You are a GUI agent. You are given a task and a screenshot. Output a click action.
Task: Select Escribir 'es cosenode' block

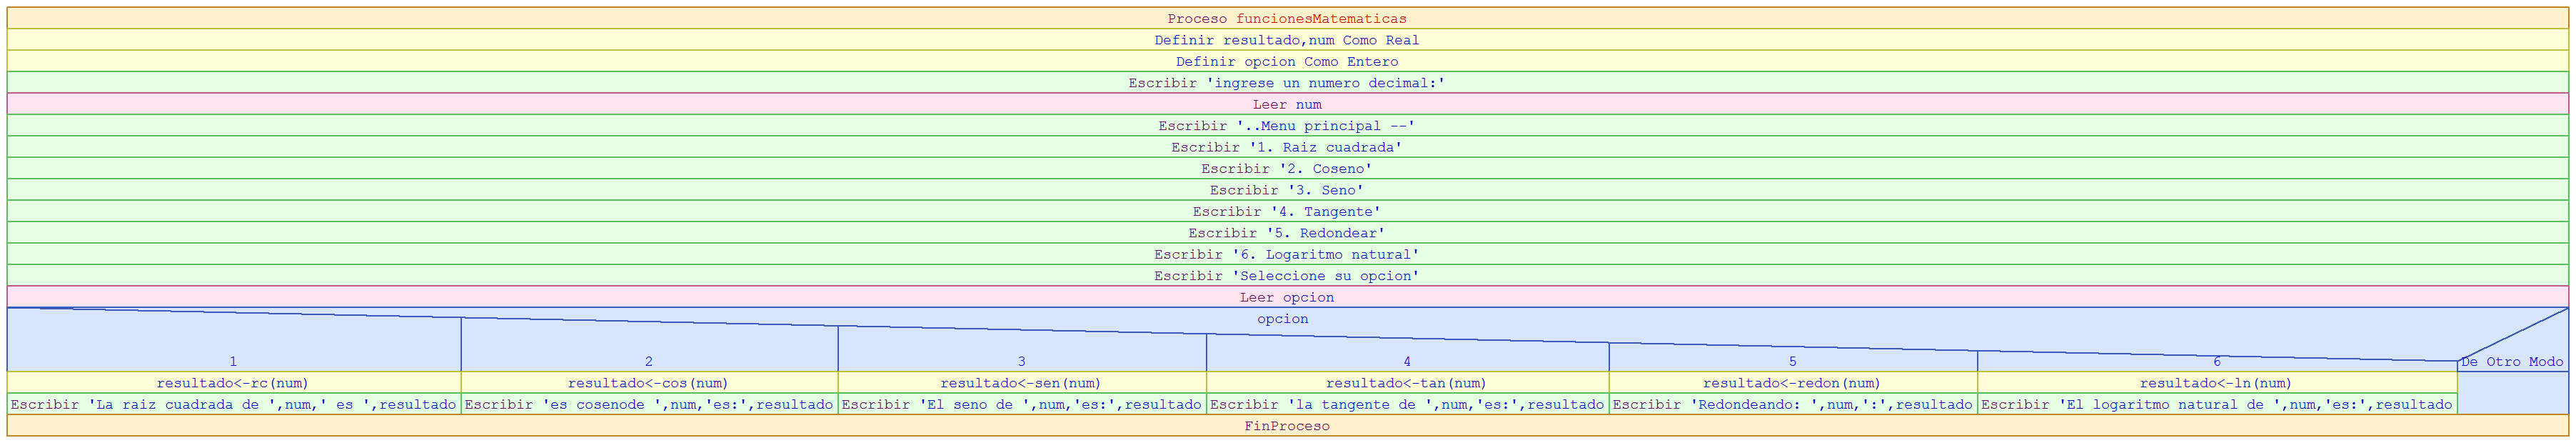649,405
